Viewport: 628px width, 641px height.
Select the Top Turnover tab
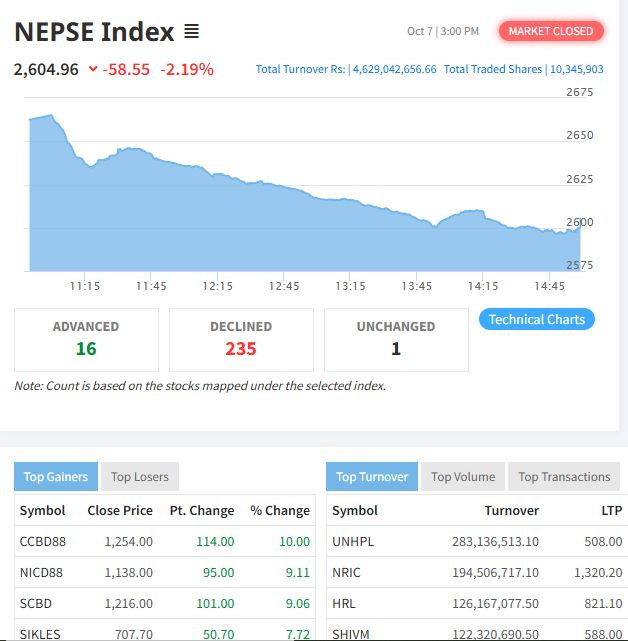372,477
